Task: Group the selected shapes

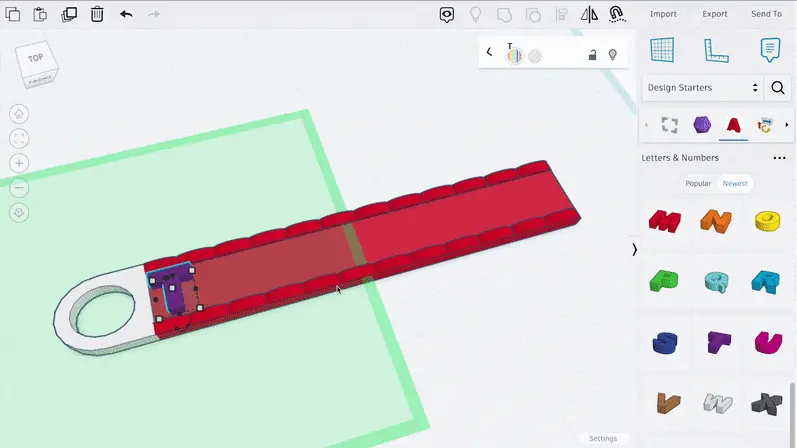Action: pyautogui.click(x=504, y=15)
